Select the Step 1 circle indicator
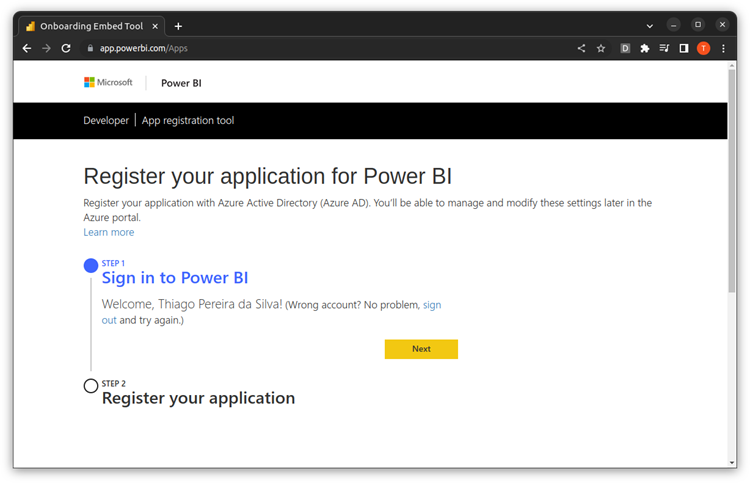The image size is (750, 483). tap(91, 266)
